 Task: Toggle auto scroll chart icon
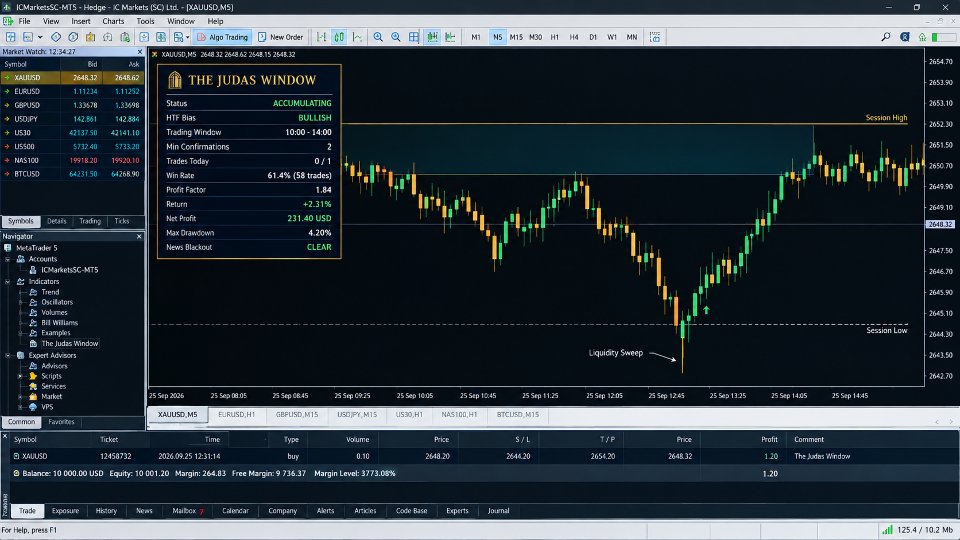click(432, 37)
